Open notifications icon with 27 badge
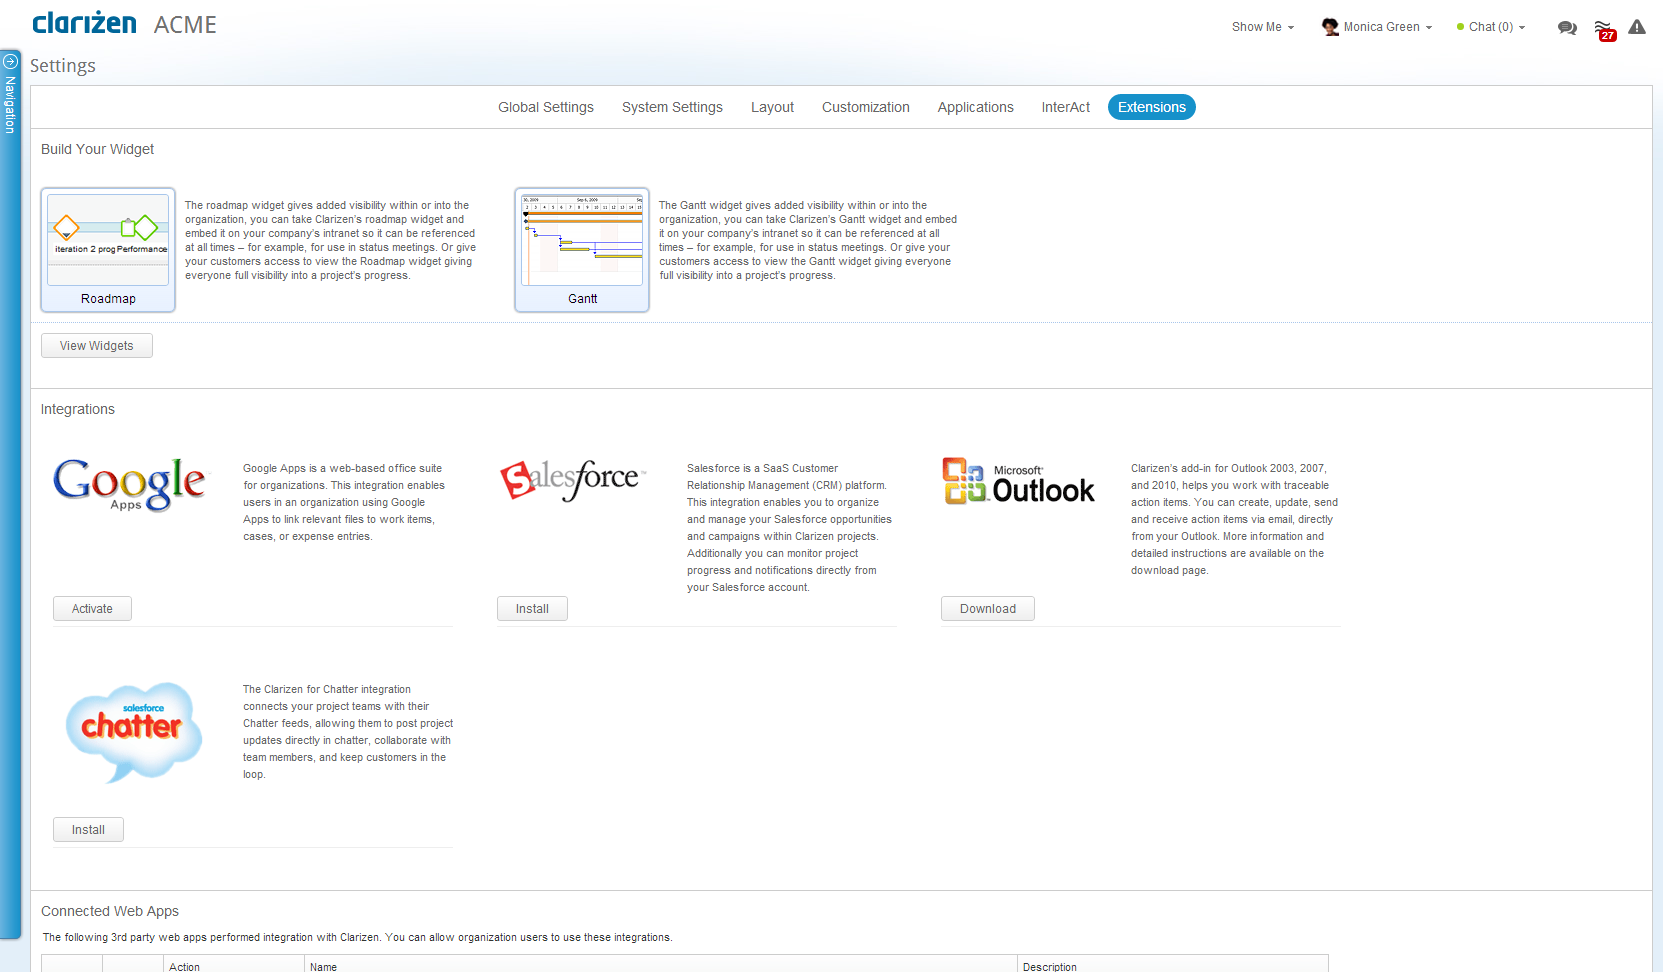1663x972 pixels. pyautogui.click(x=1604, y=29)
